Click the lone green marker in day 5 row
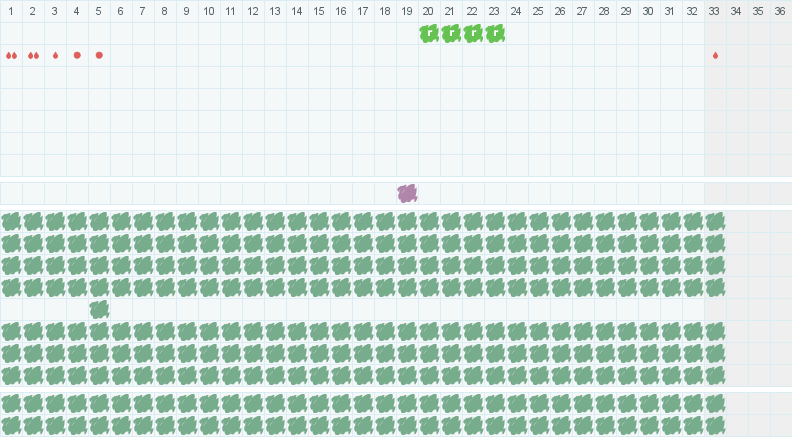The width and height of the screenshot is (792, 437). (x=99, y=309)
